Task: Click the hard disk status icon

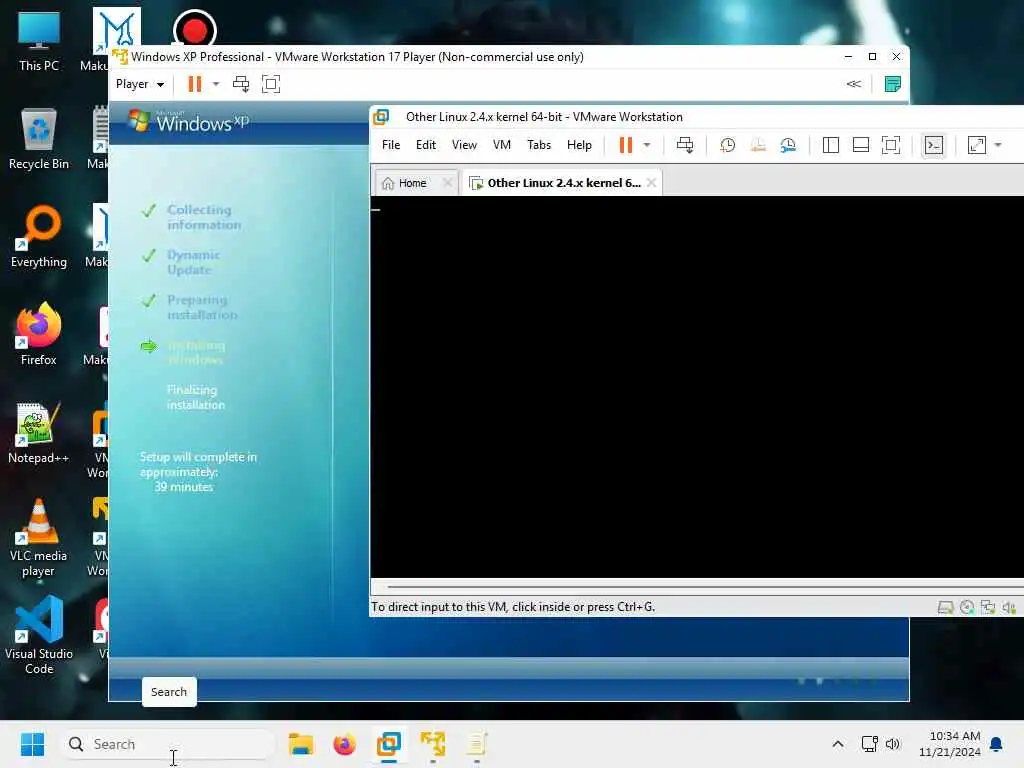Action: click(945, 607)
